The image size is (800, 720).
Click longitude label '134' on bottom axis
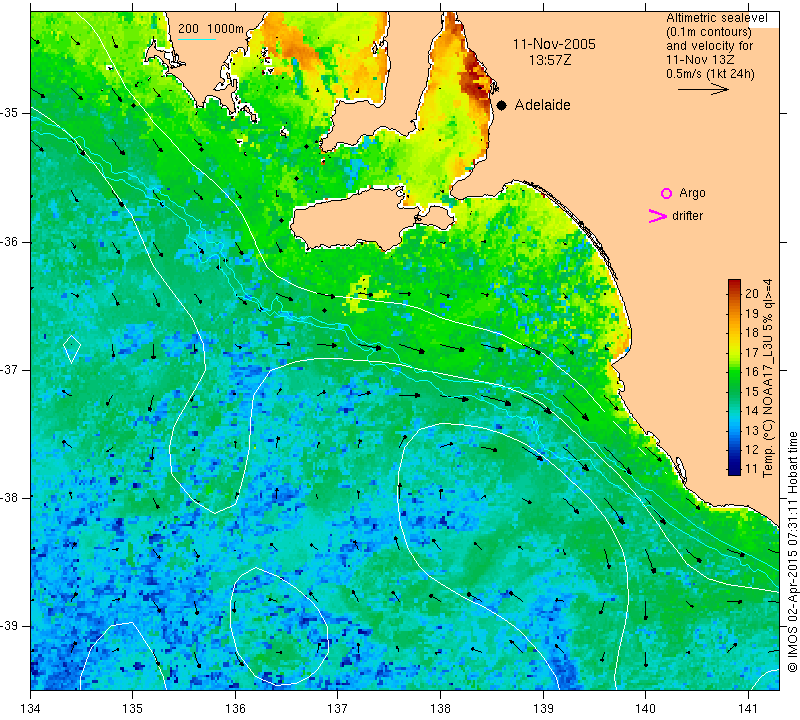click(x=31, y=709)
